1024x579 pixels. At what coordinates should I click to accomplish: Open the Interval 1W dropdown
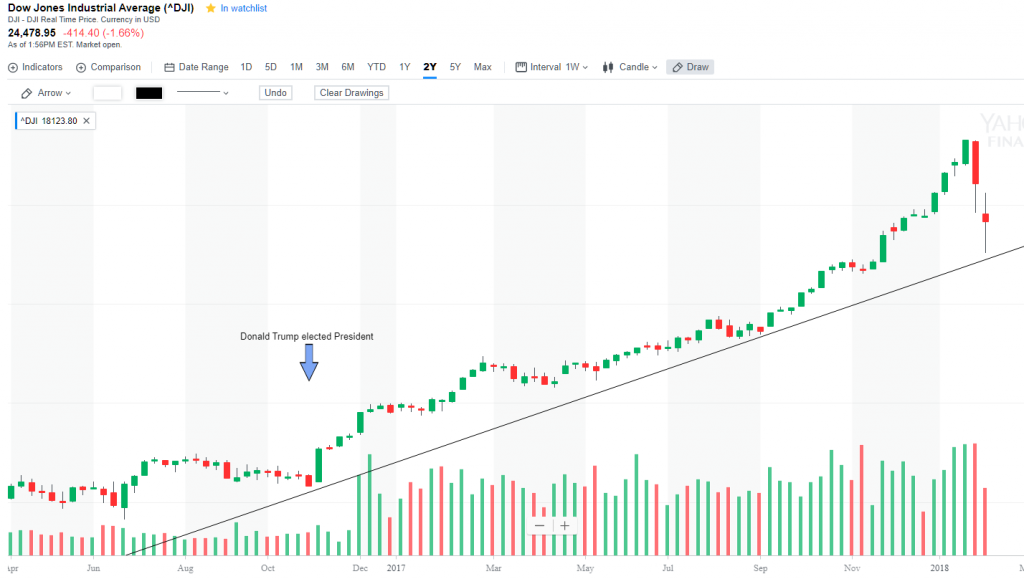pyautogui.click(x=551, y=67)
